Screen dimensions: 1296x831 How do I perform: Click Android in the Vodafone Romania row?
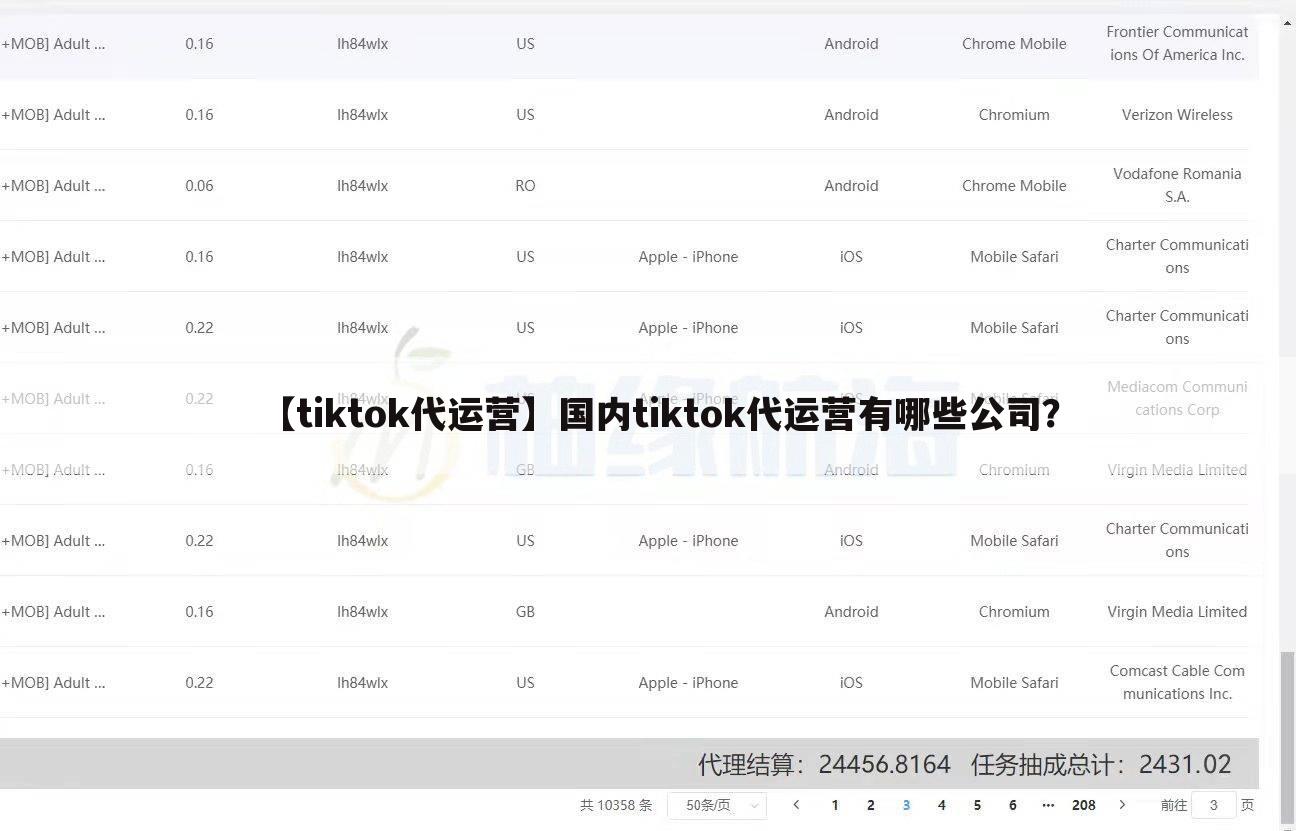[x=851, y=185]
